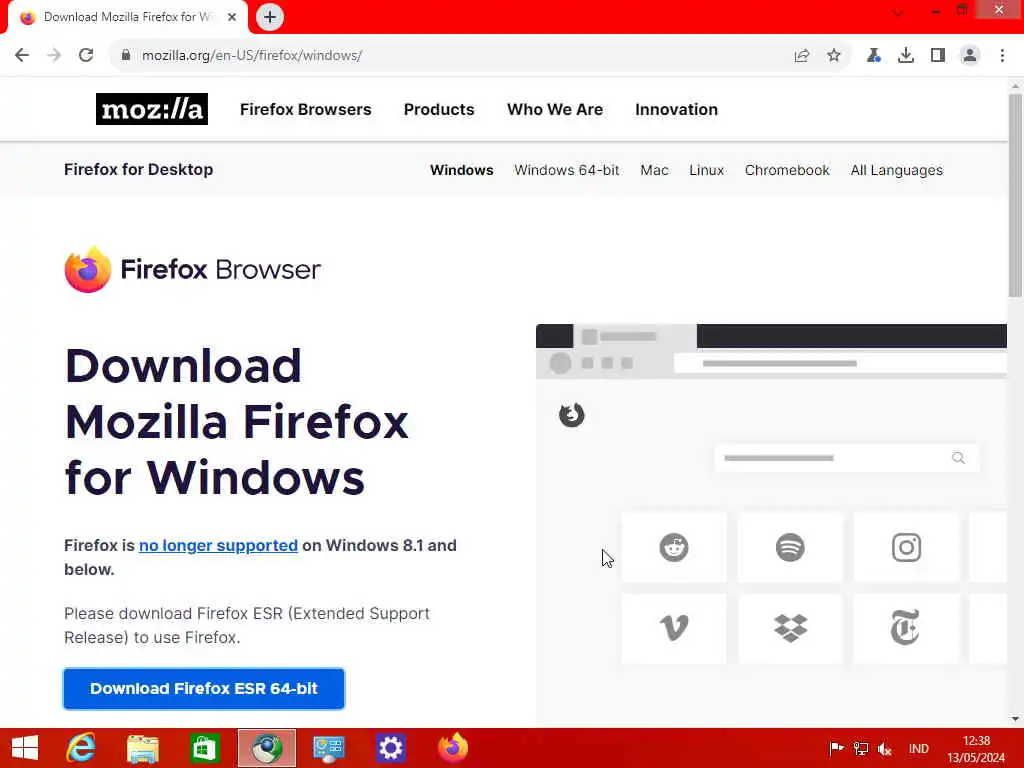Select the Linux platform link
The height and width of the screenshot is (768, 1024).
(707, 170)
